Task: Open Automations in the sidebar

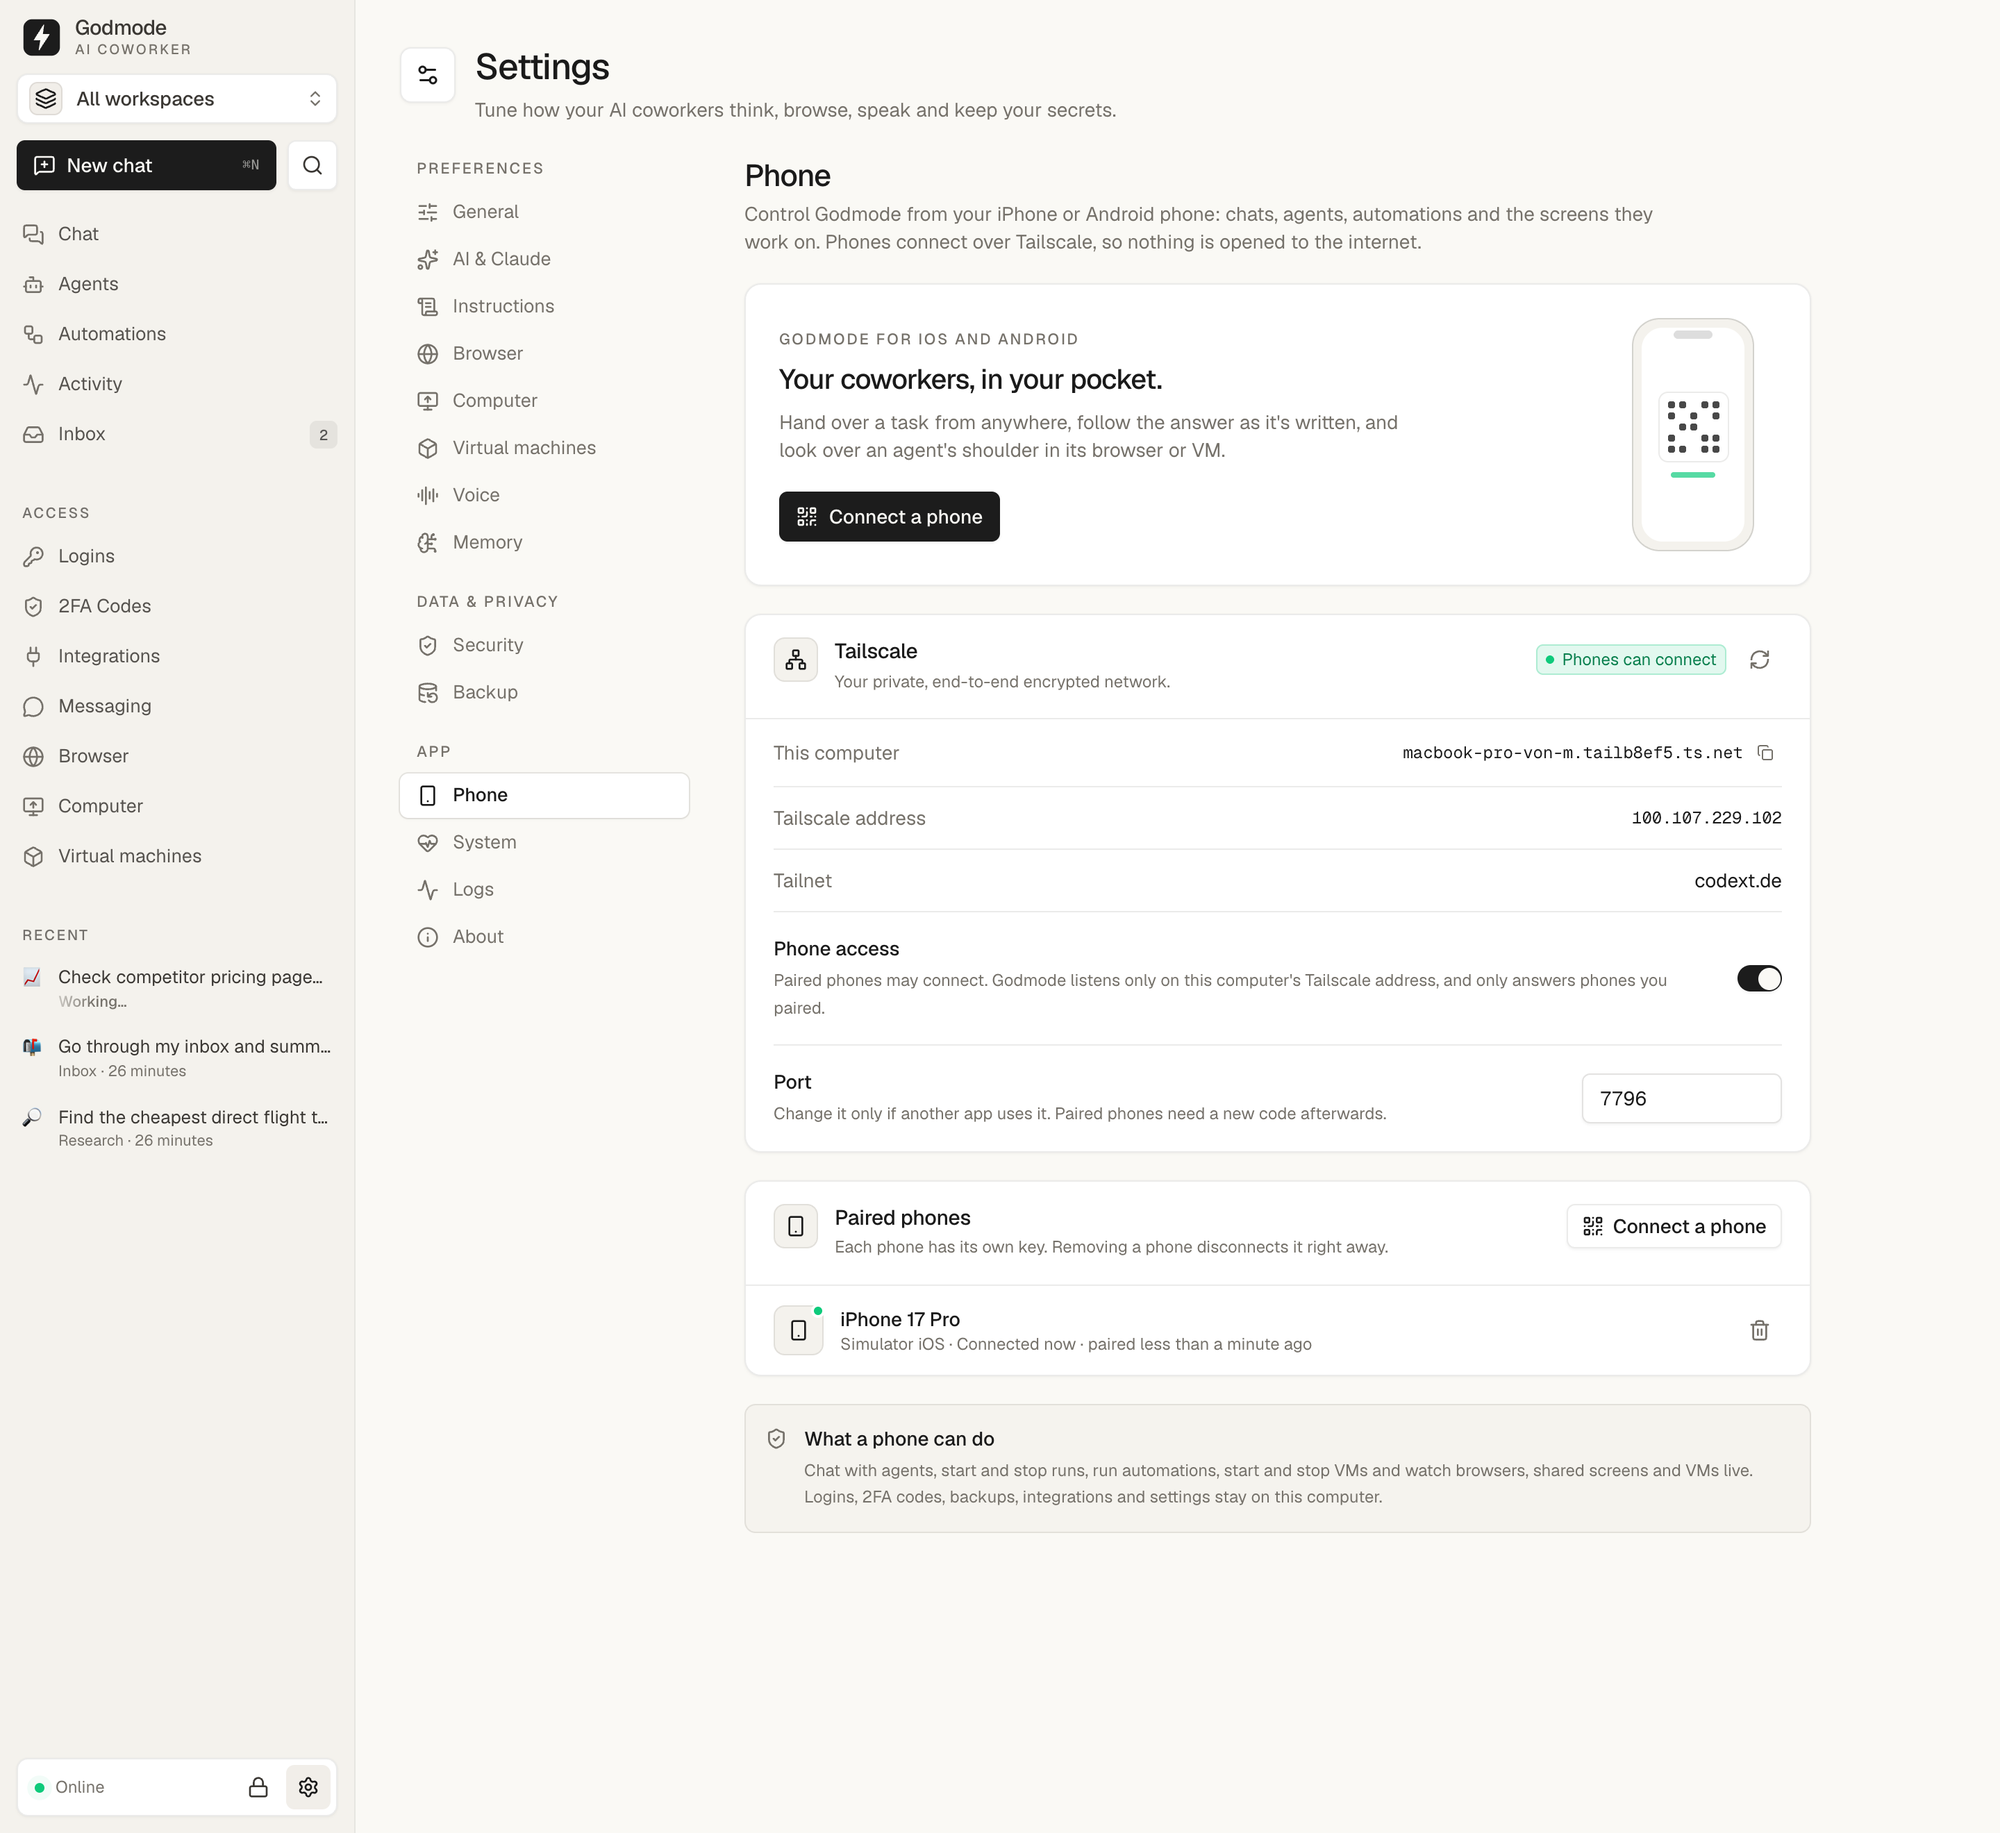Action: [177, 334]
